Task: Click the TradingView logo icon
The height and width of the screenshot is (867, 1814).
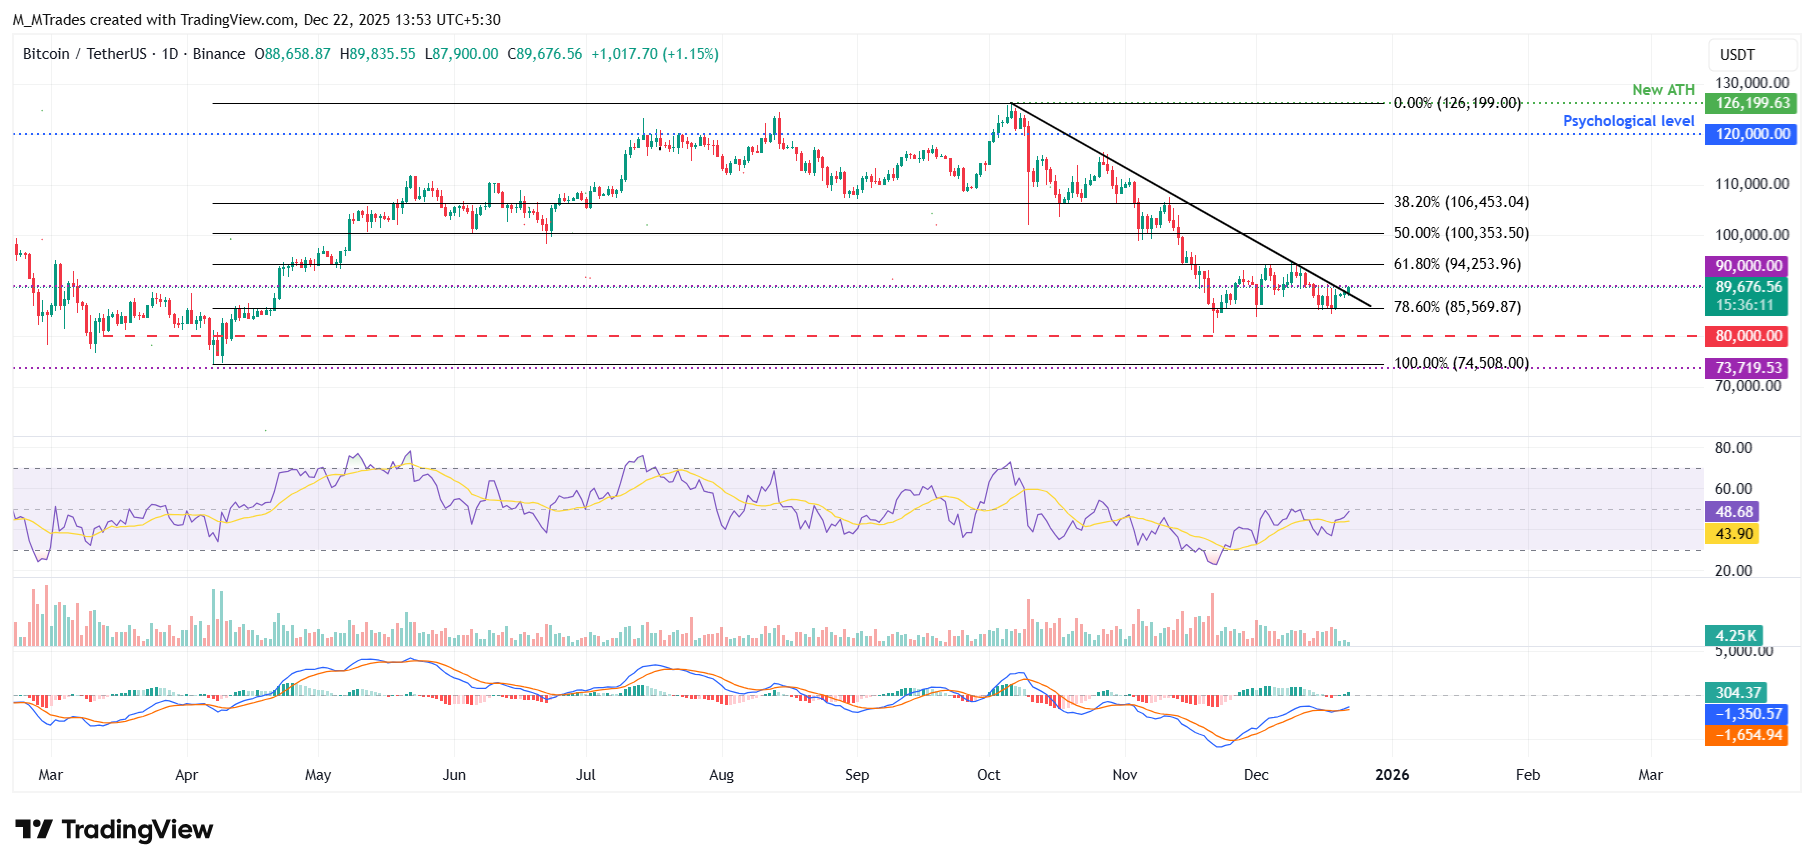Action: click(34, 829)
